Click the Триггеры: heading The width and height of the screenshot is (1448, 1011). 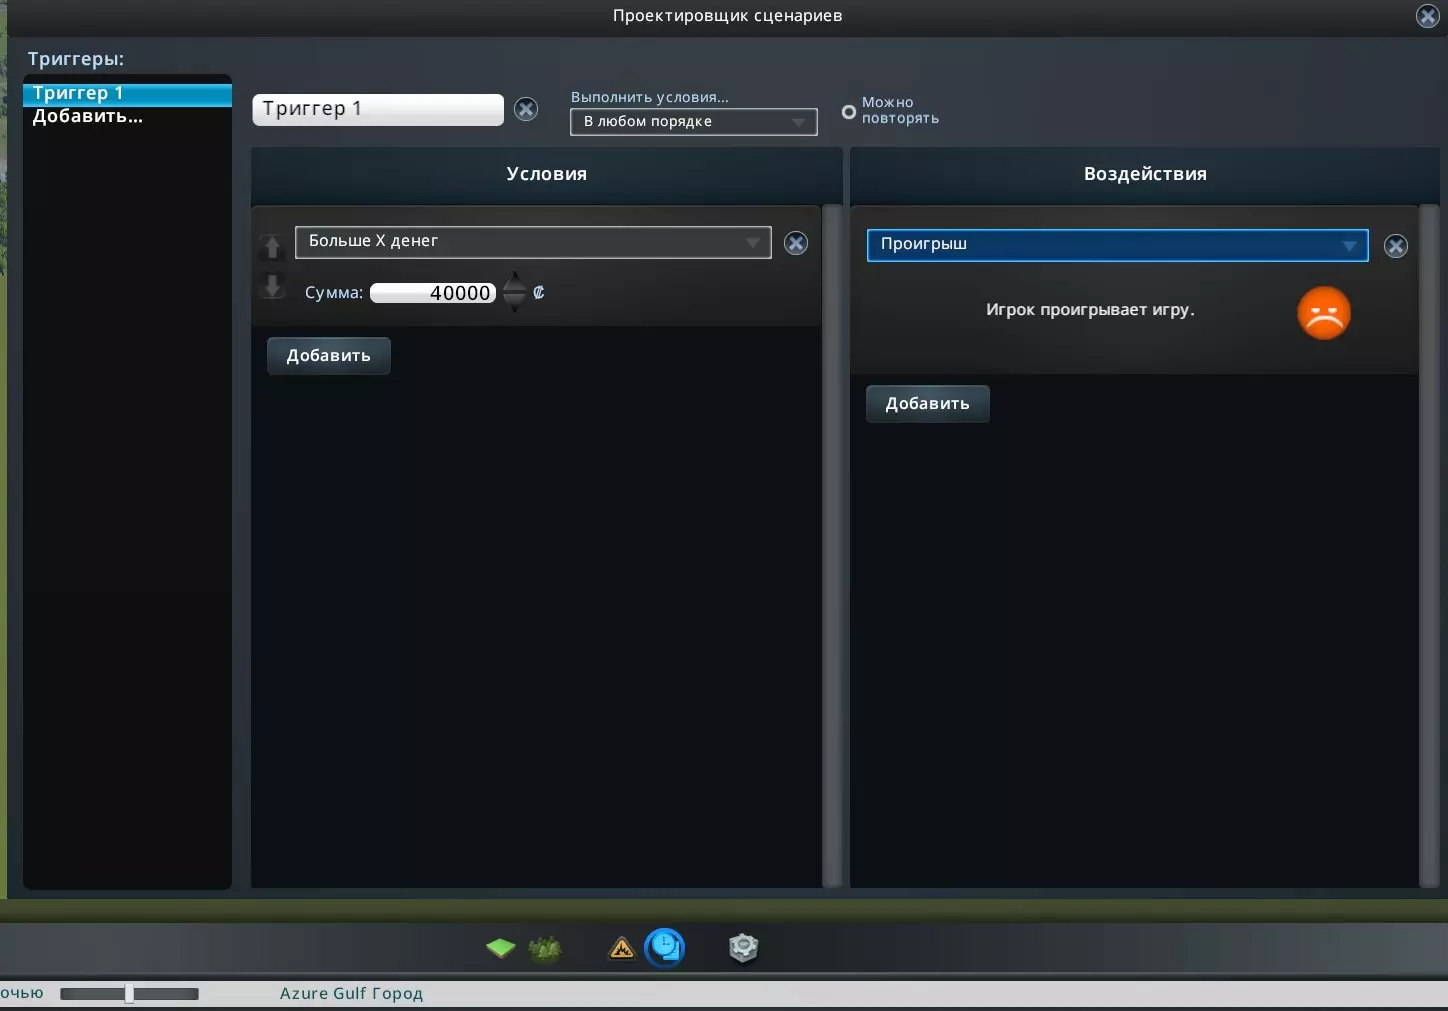[x=76, y=59]
